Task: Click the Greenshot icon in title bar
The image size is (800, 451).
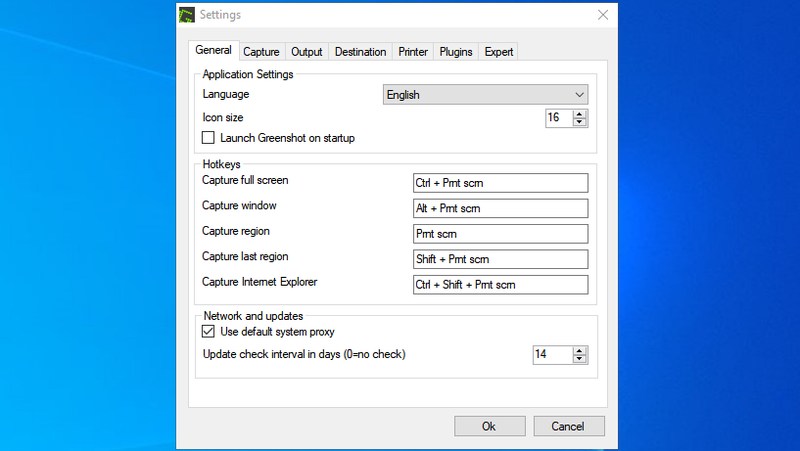Action: [x=186, y=15]
